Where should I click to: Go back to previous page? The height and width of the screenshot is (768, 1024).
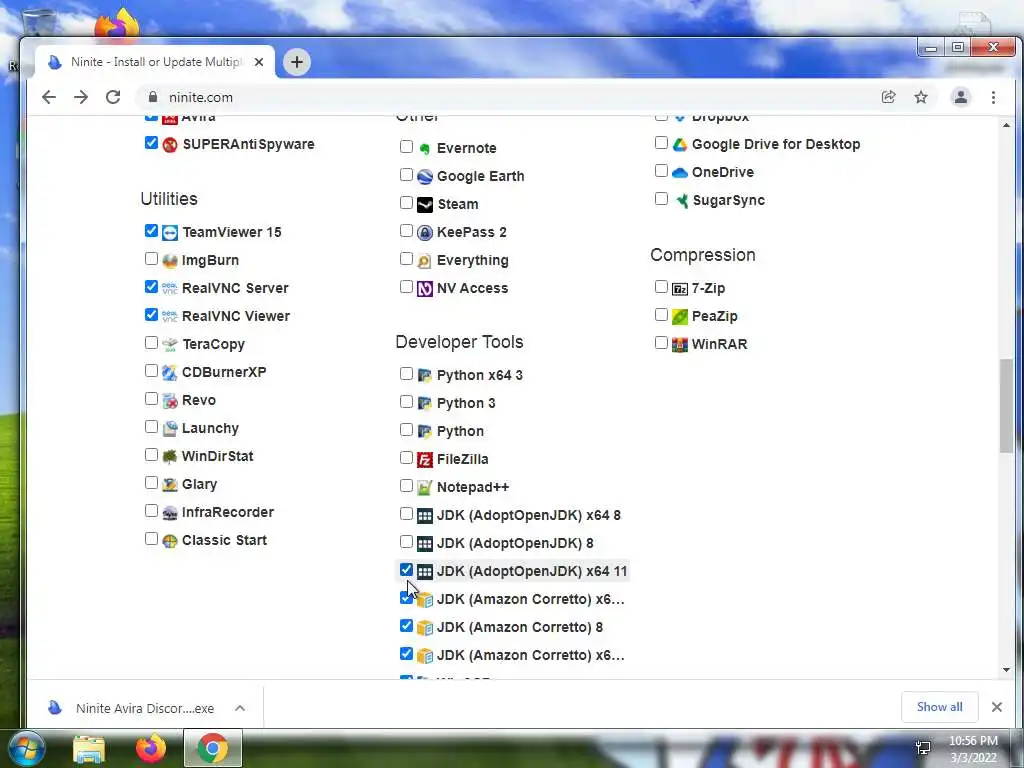(49, 97)
